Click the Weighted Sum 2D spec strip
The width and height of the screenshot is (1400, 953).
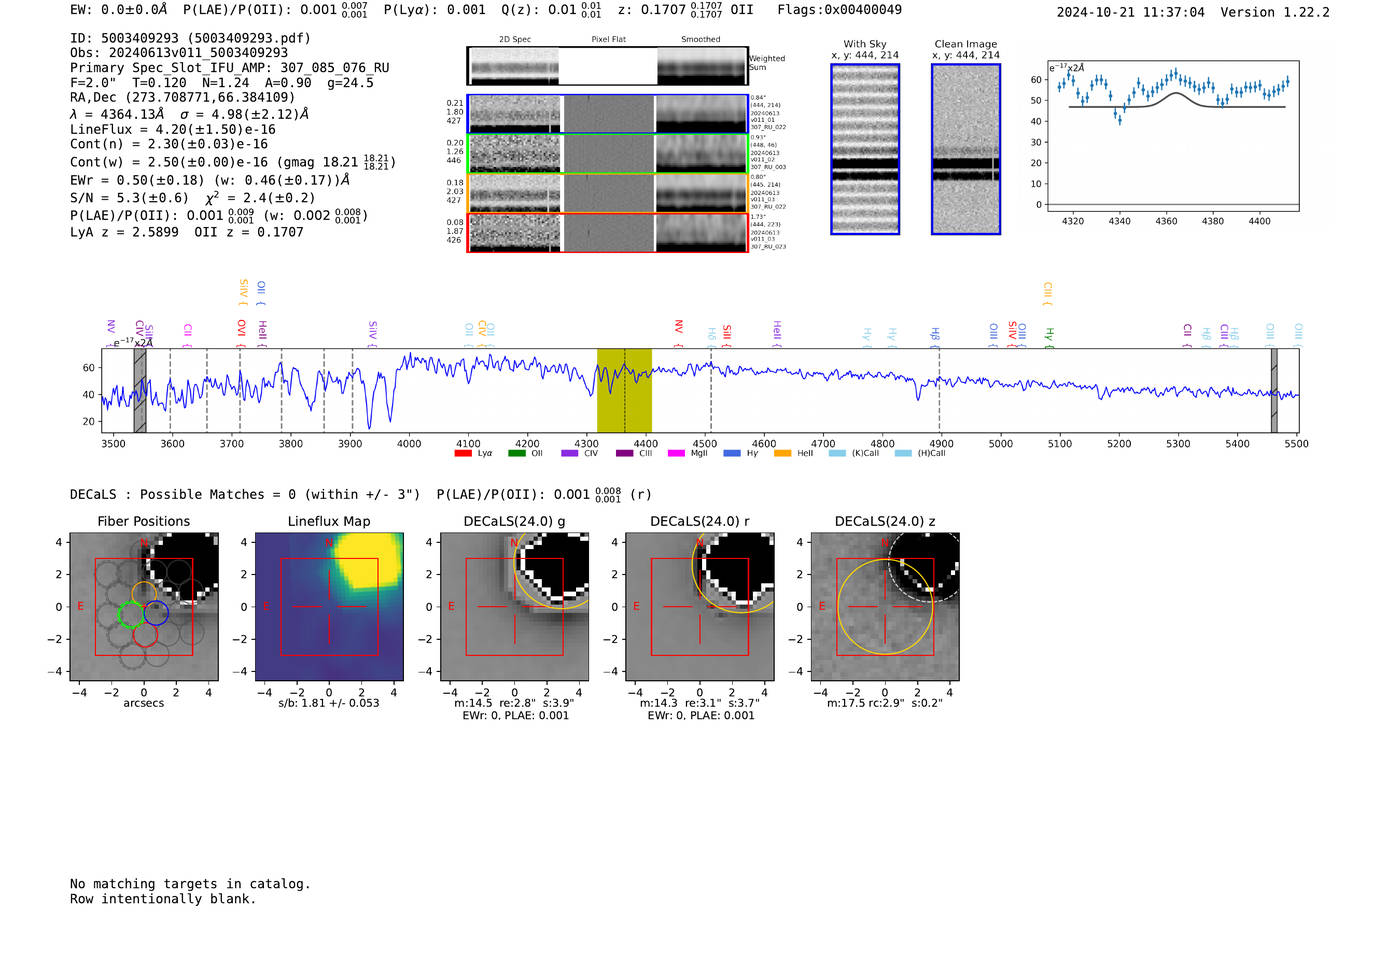coord(607,66)
